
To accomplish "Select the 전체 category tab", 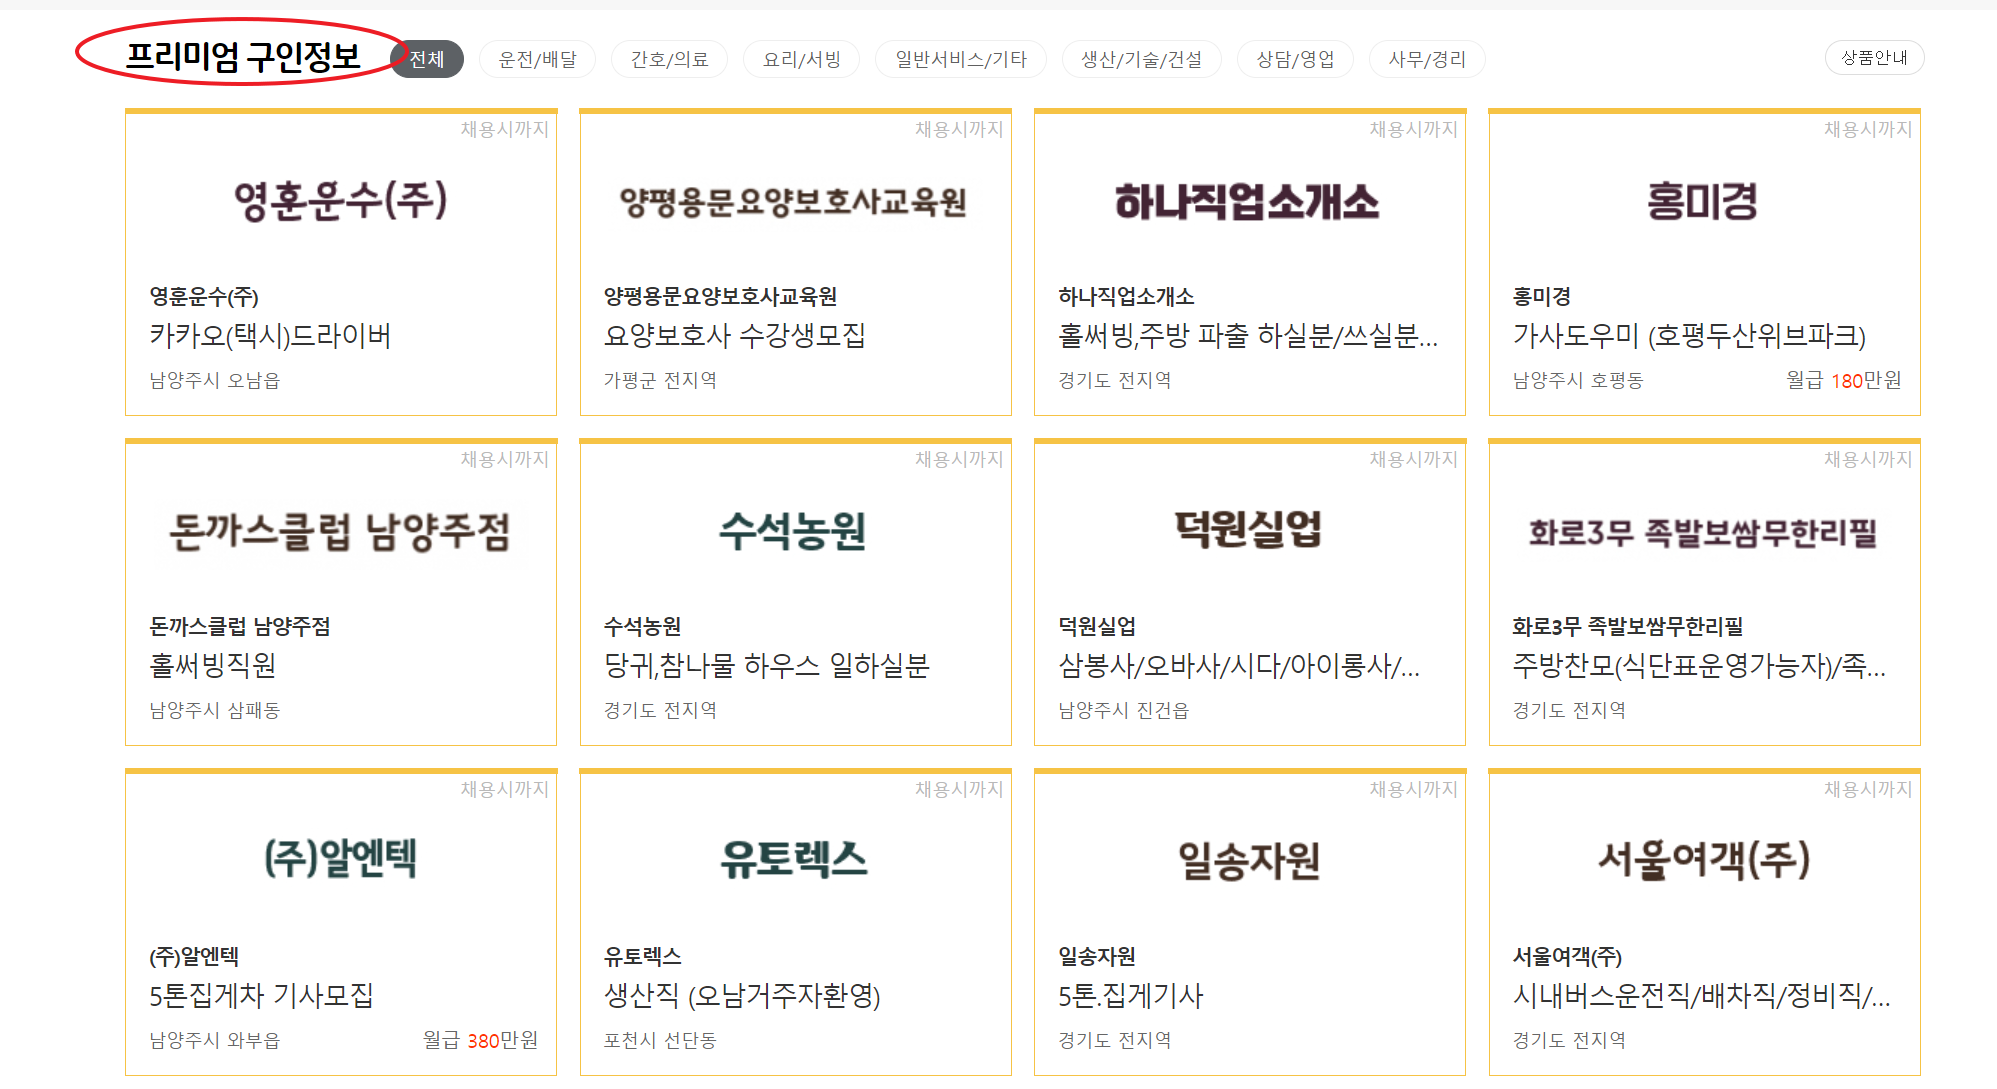I will [427, 59].
